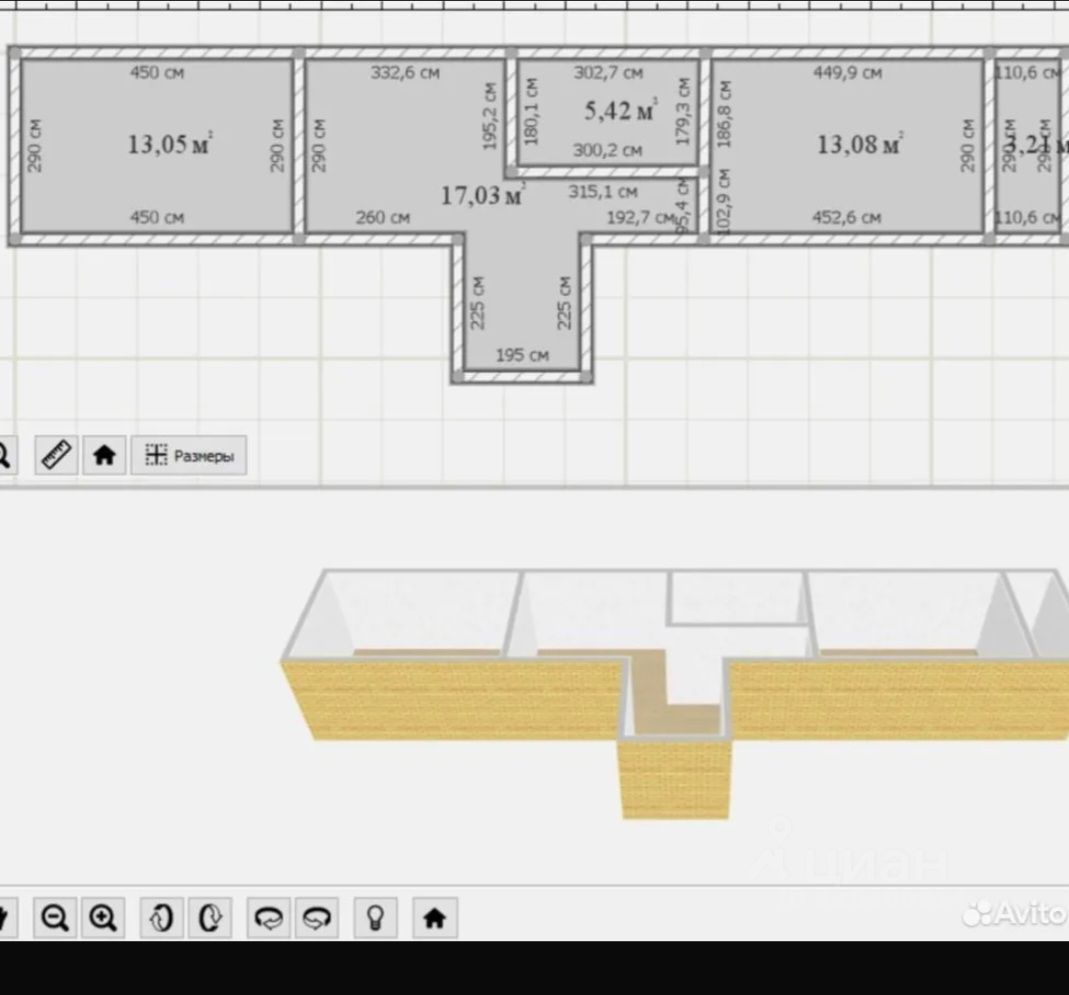The height and width of the screenshot is (995, 1069).
Task: Rotate 3D model right around vertical axis
Action: pyautogui.click(x=210, y=916)
